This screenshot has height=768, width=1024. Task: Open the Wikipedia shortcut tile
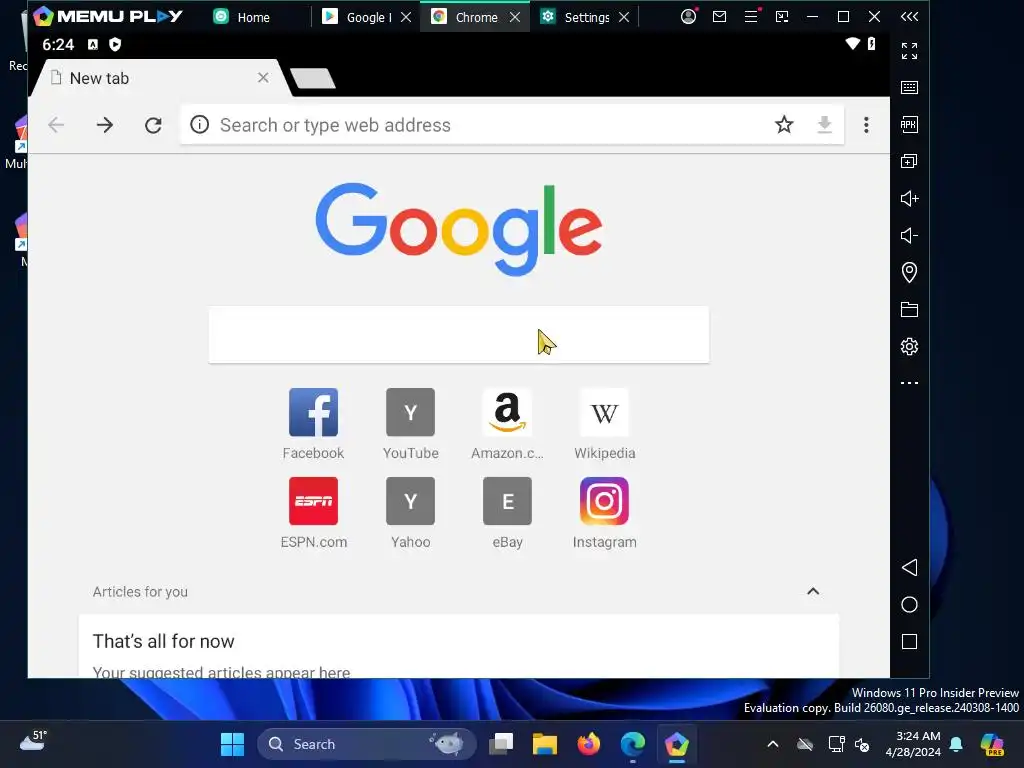[x=604, y=424]
